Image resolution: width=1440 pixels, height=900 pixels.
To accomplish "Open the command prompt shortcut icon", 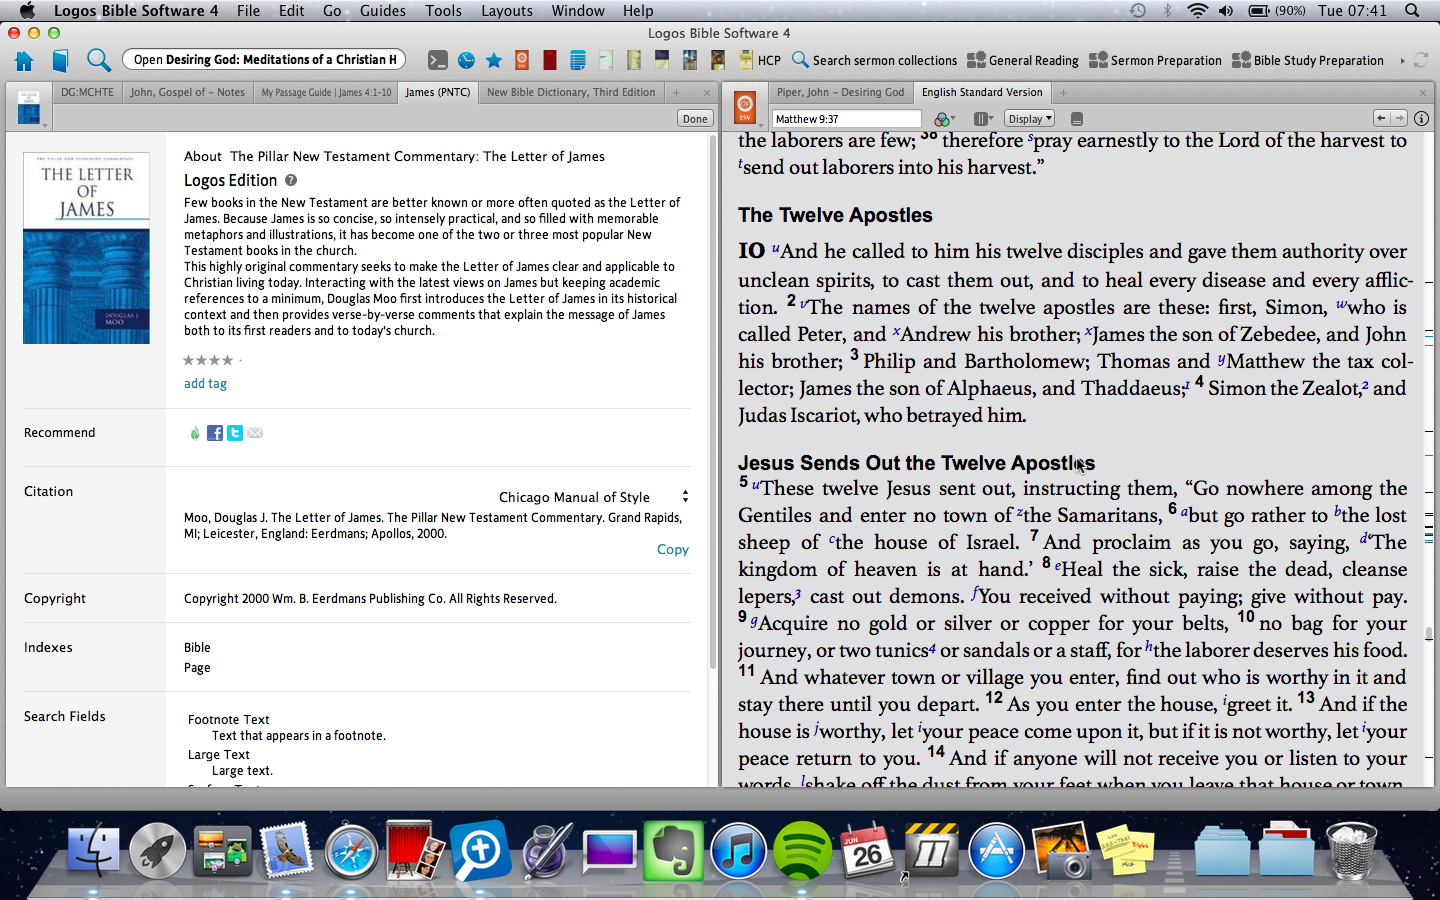I will coord(438,60).
